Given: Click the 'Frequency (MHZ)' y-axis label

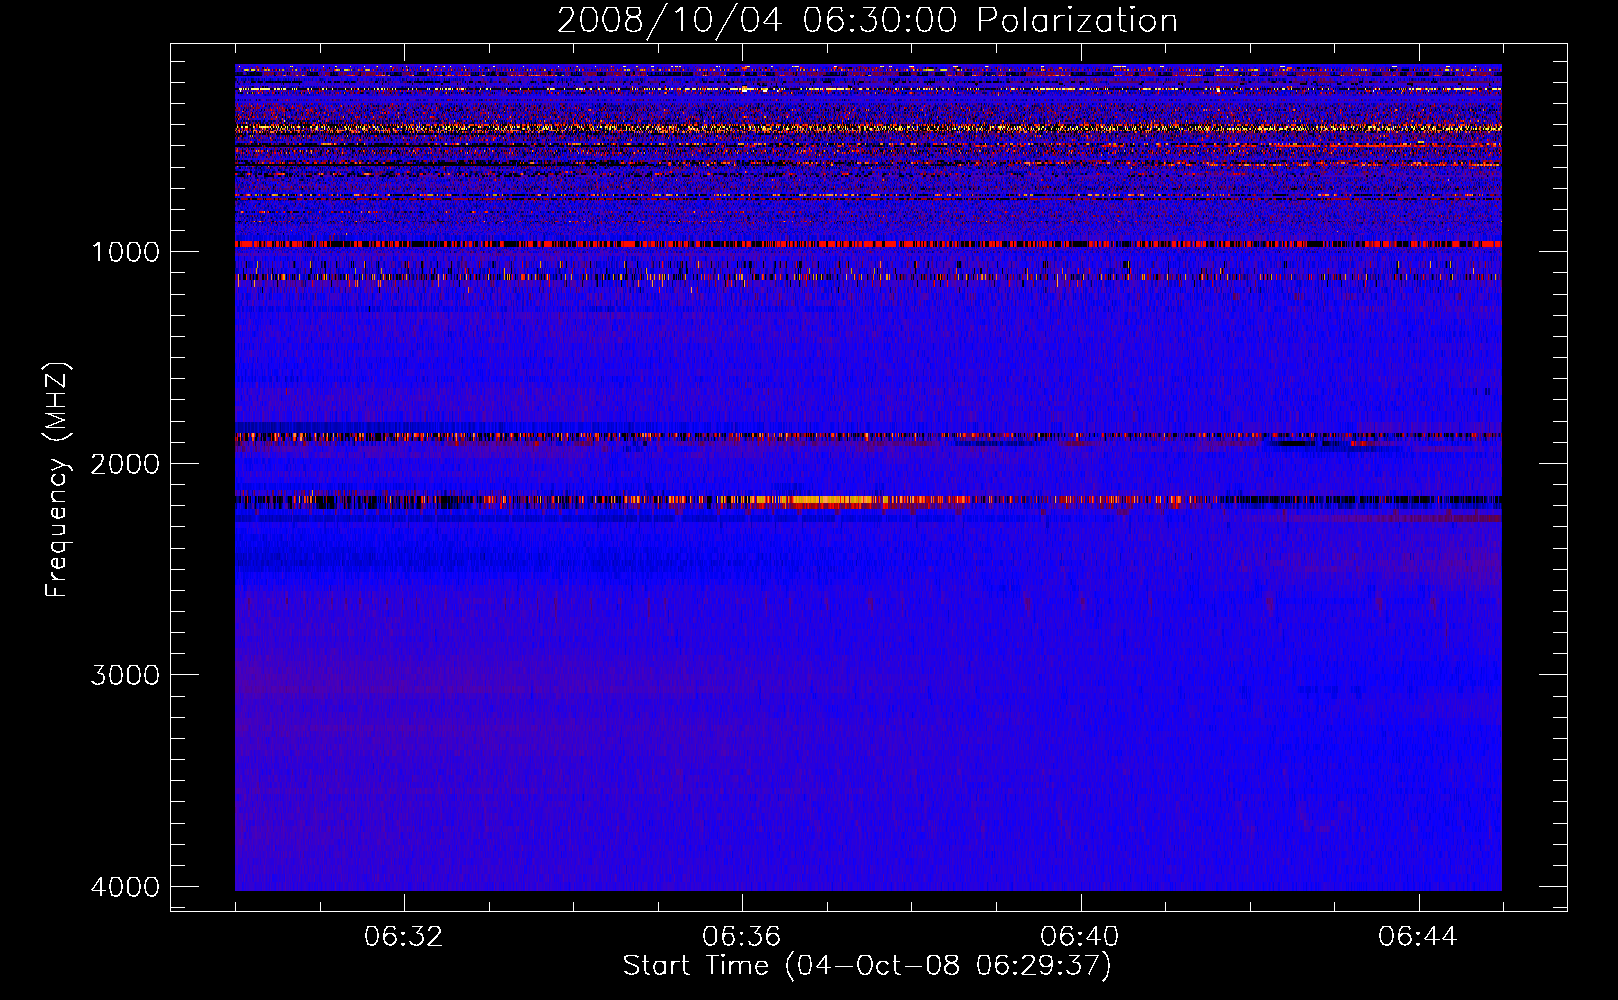Looking at the screenshot, I should 57,480.
